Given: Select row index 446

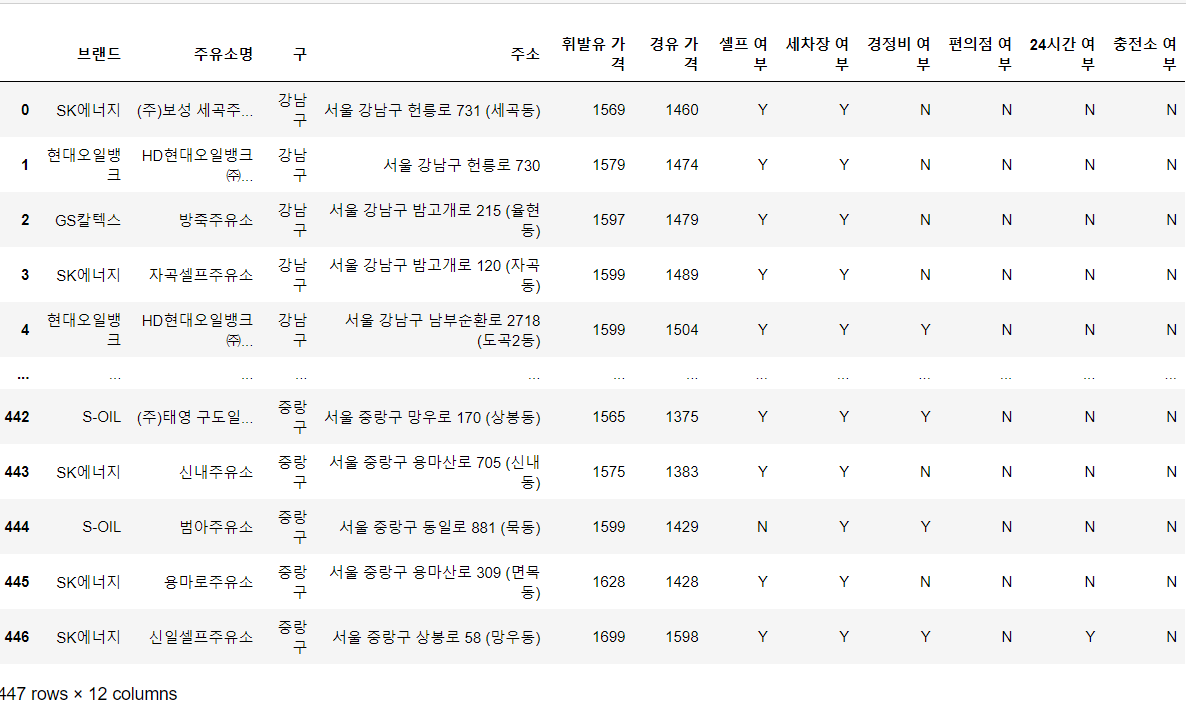Looking at the screenshot, I should coord(17,637).
